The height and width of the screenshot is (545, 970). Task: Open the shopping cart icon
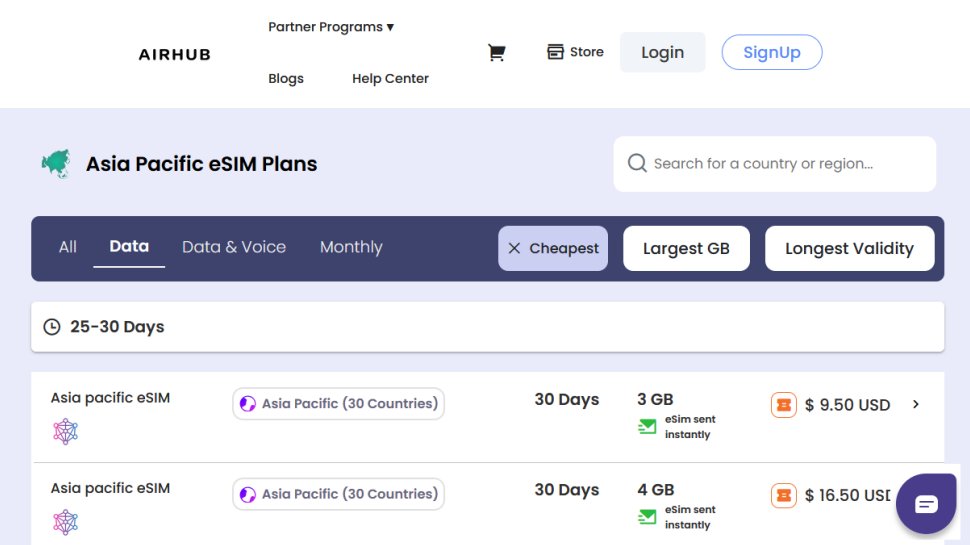(496, 53)
